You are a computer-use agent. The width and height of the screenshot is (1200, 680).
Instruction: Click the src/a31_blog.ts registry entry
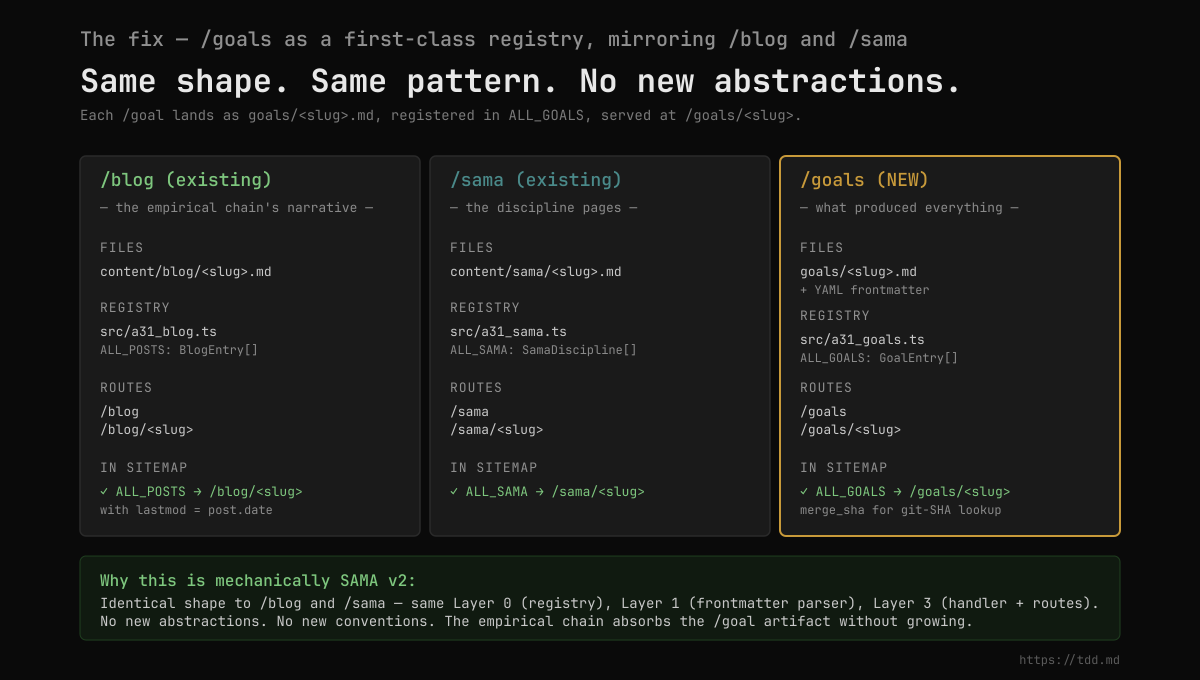(158, 332)
